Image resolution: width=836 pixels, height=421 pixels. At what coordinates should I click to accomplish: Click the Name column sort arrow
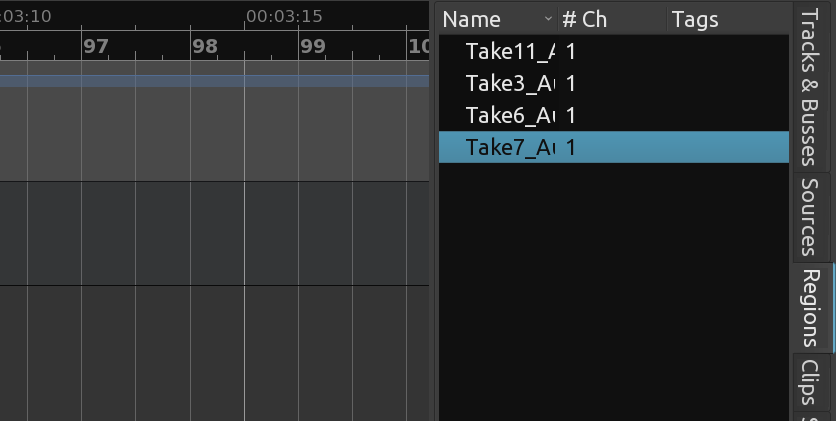coord(548,19)
